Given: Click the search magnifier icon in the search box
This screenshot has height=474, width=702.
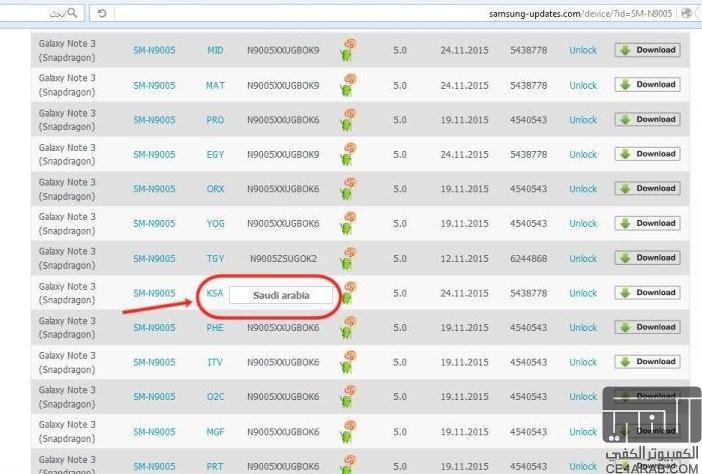Looking at the screenshot, I should pyautogui.click(x=73, y=13).
